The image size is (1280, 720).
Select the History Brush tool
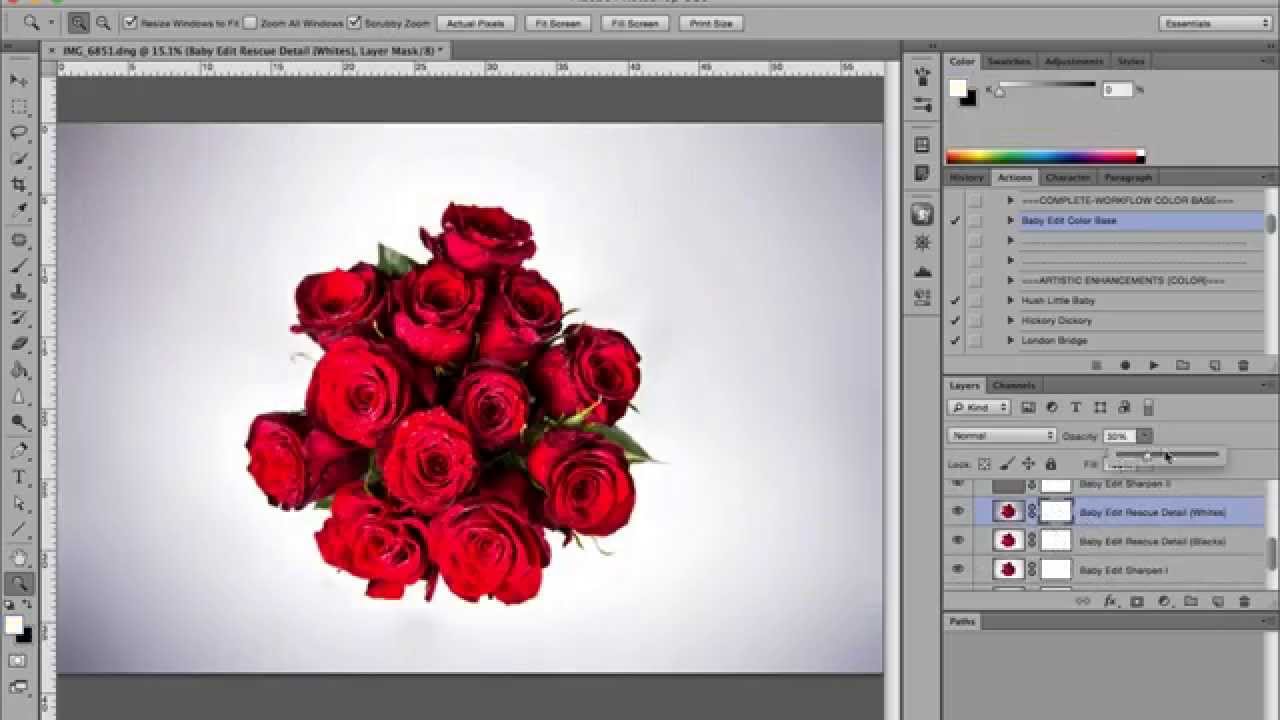pos(19,318)
